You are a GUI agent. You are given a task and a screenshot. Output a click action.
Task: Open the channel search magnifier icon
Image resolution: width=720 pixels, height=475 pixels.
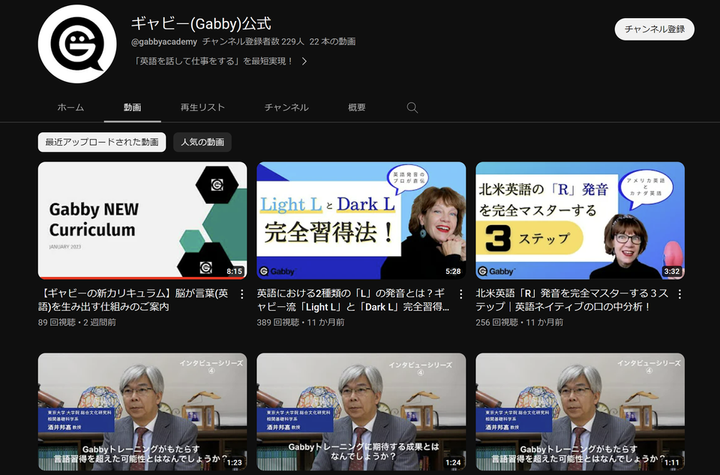[x=412, y=107]
